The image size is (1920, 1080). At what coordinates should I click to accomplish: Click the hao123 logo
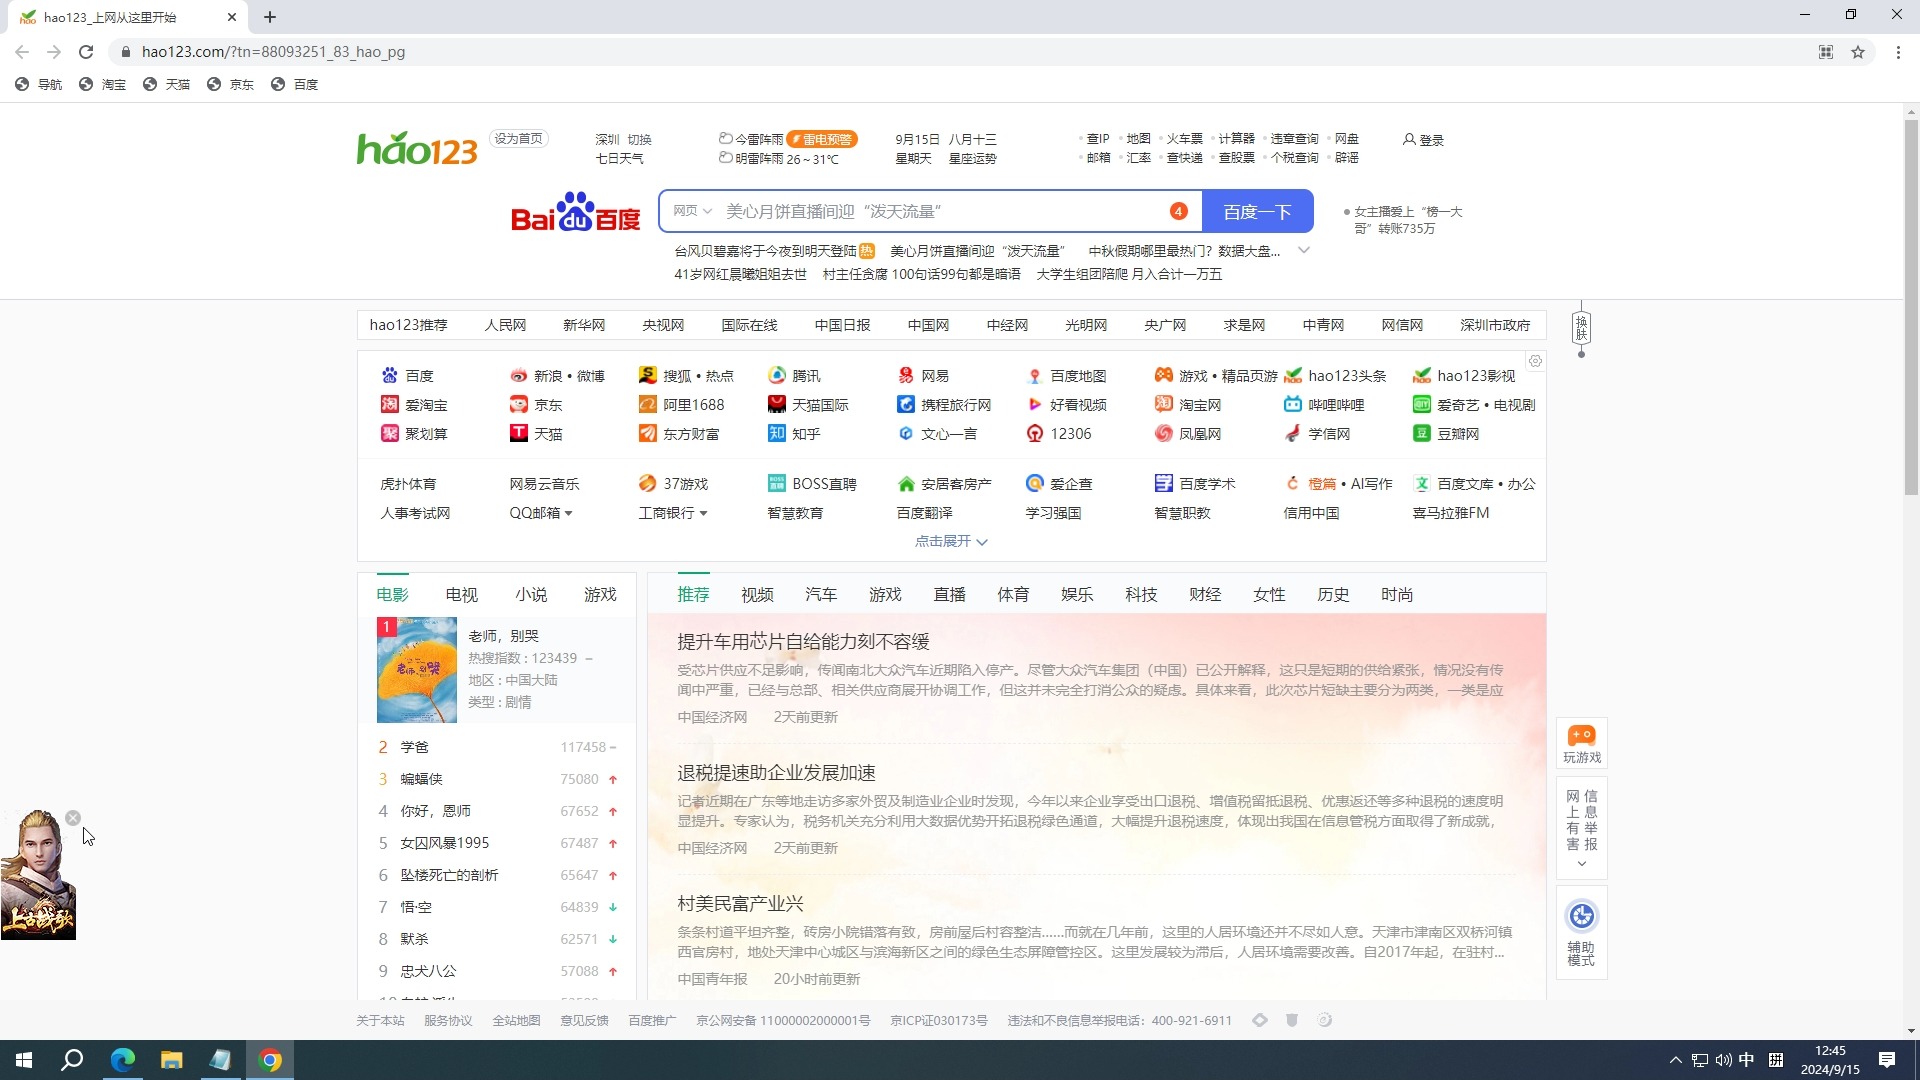click(418, 148)
